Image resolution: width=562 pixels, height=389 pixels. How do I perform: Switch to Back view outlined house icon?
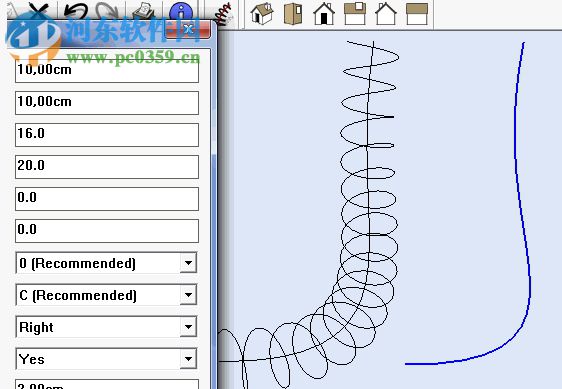(386, 14)
